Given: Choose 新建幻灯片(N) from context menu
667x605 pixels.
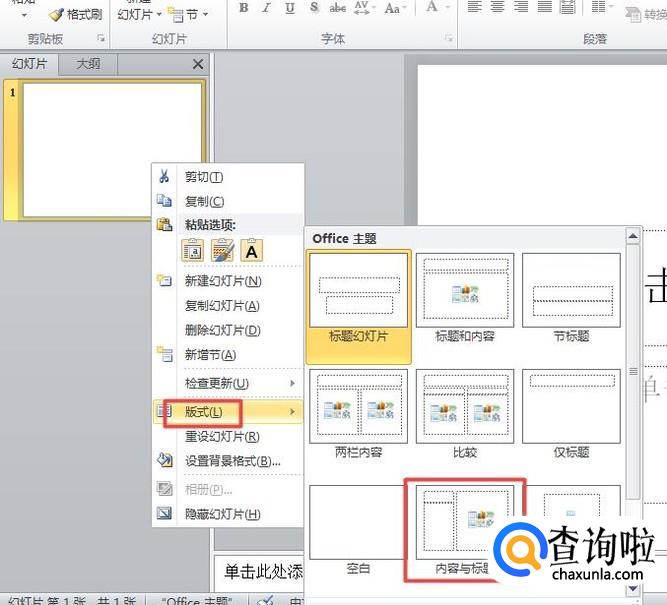Looking at the screenshot, I should [228, 281].
